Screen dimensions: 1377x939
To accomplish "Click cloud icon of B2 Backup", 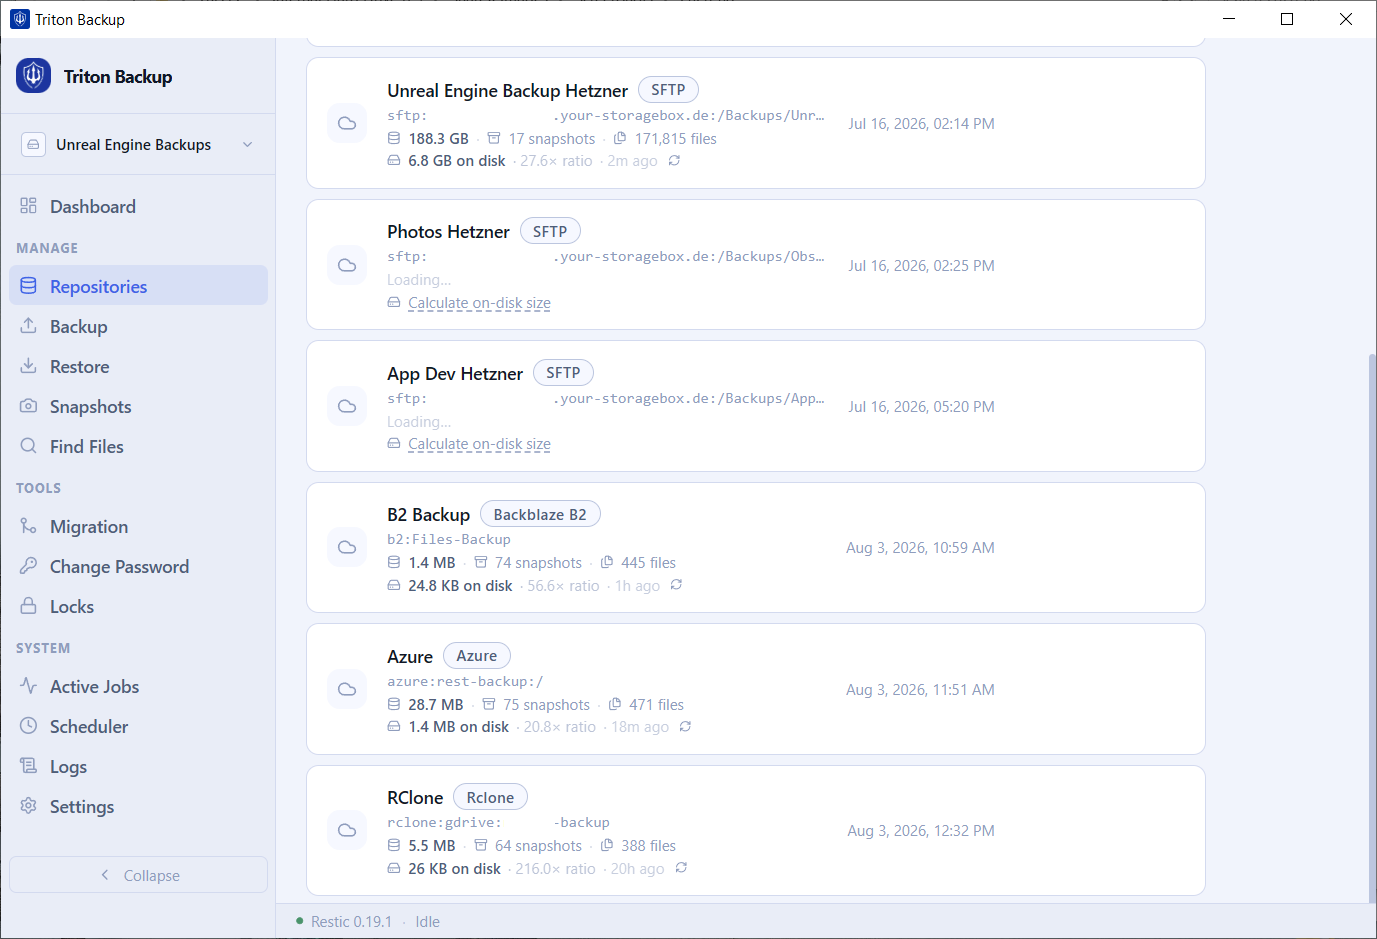I will point(347,547).
